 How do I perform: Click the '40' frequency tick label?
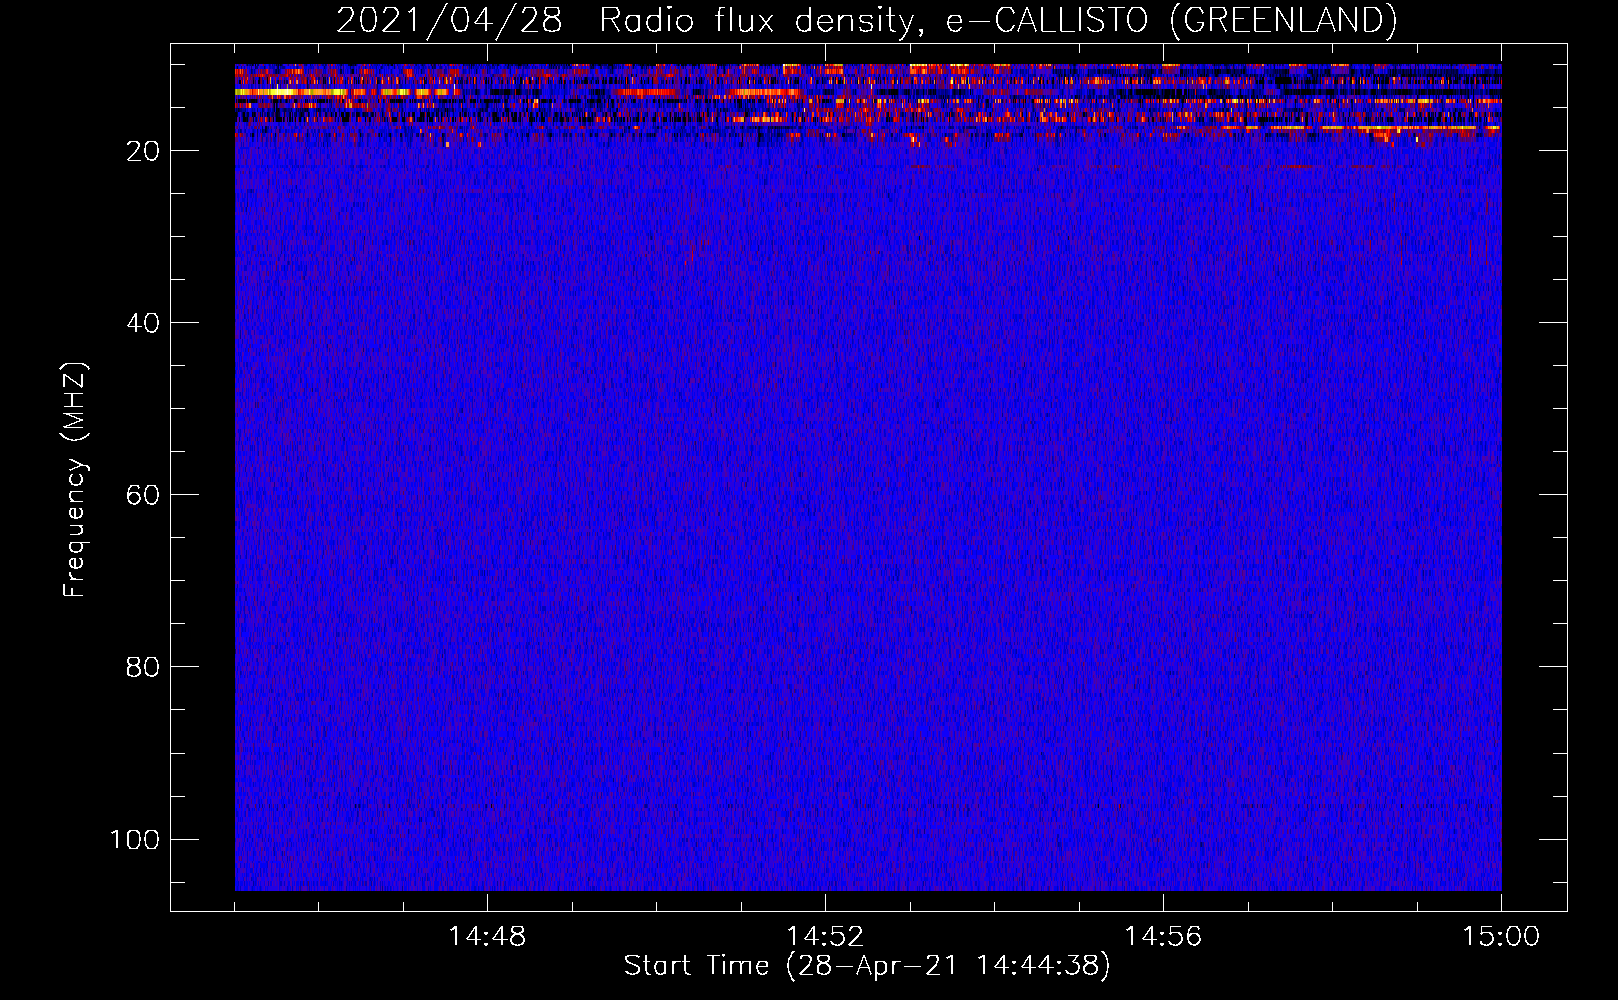coord(143,323)
